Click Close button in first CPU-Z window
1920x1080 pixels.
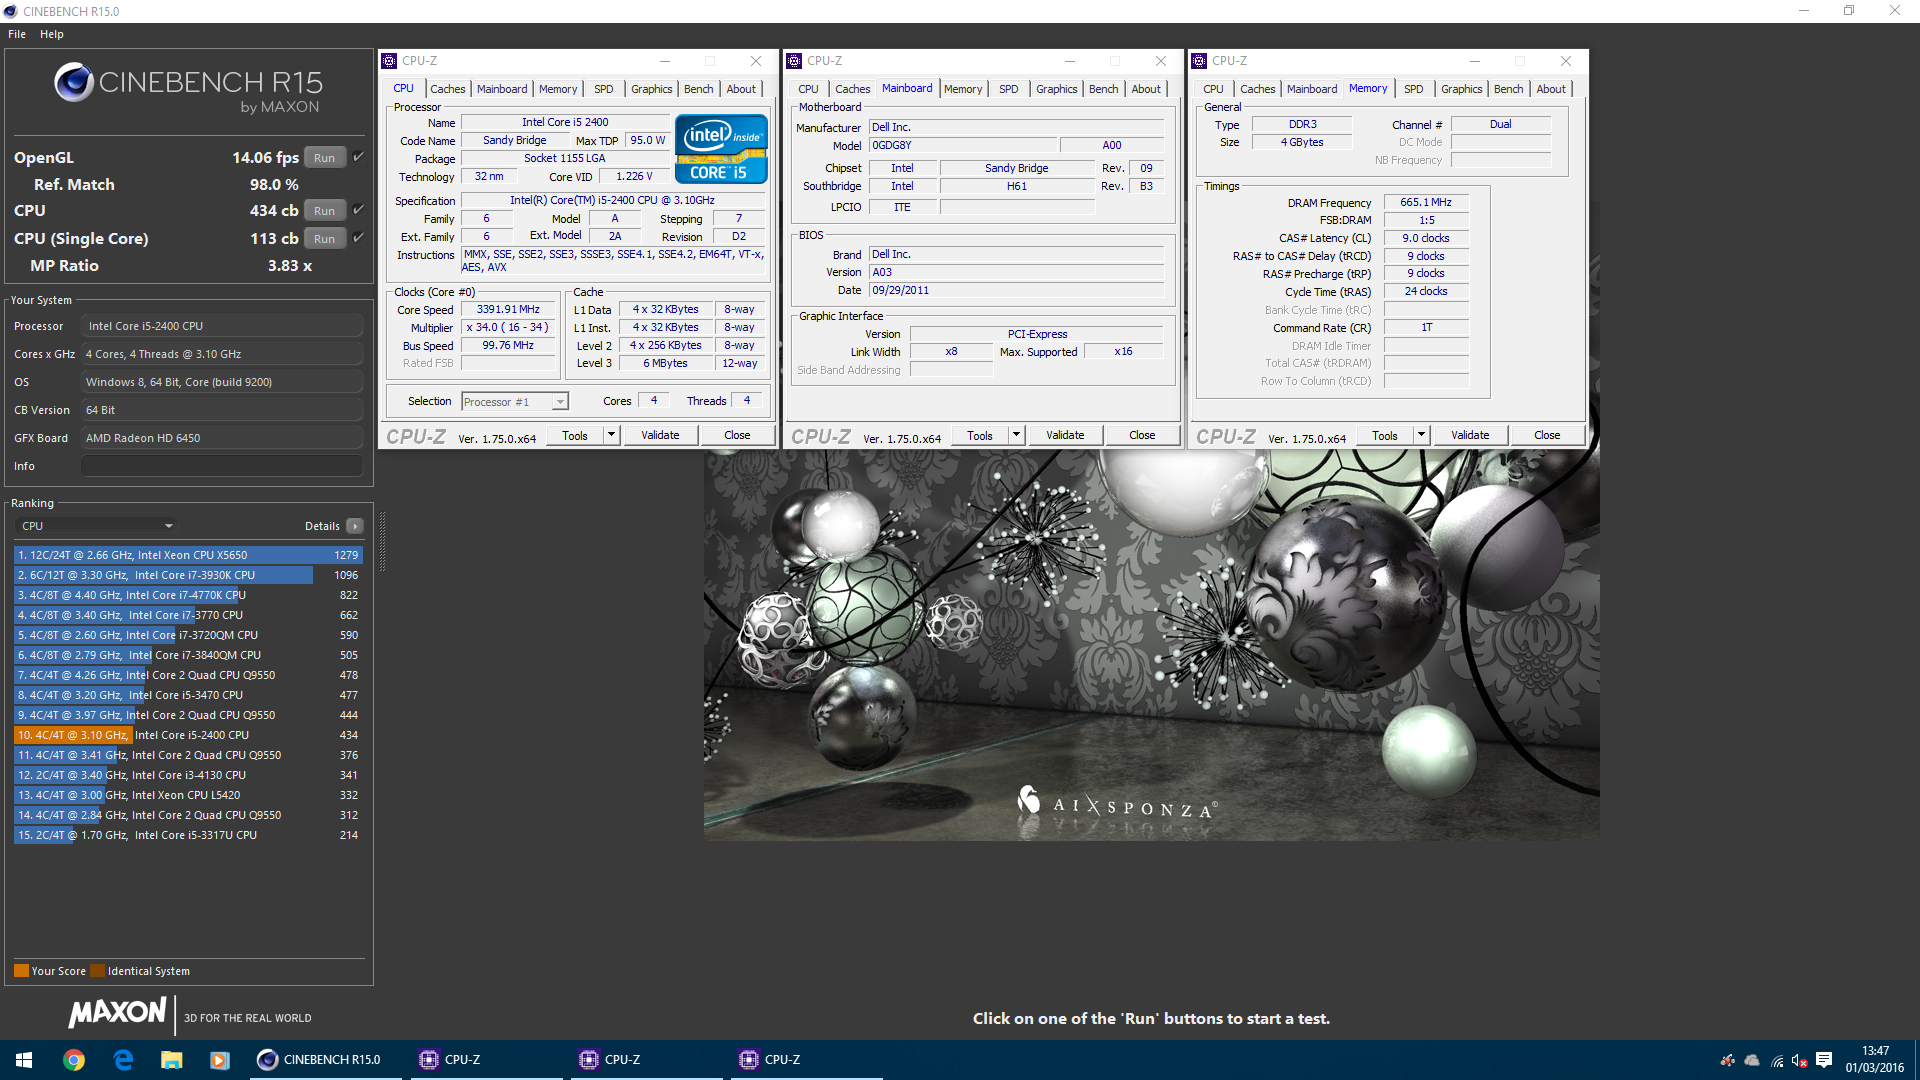click(x=737, y=435)
